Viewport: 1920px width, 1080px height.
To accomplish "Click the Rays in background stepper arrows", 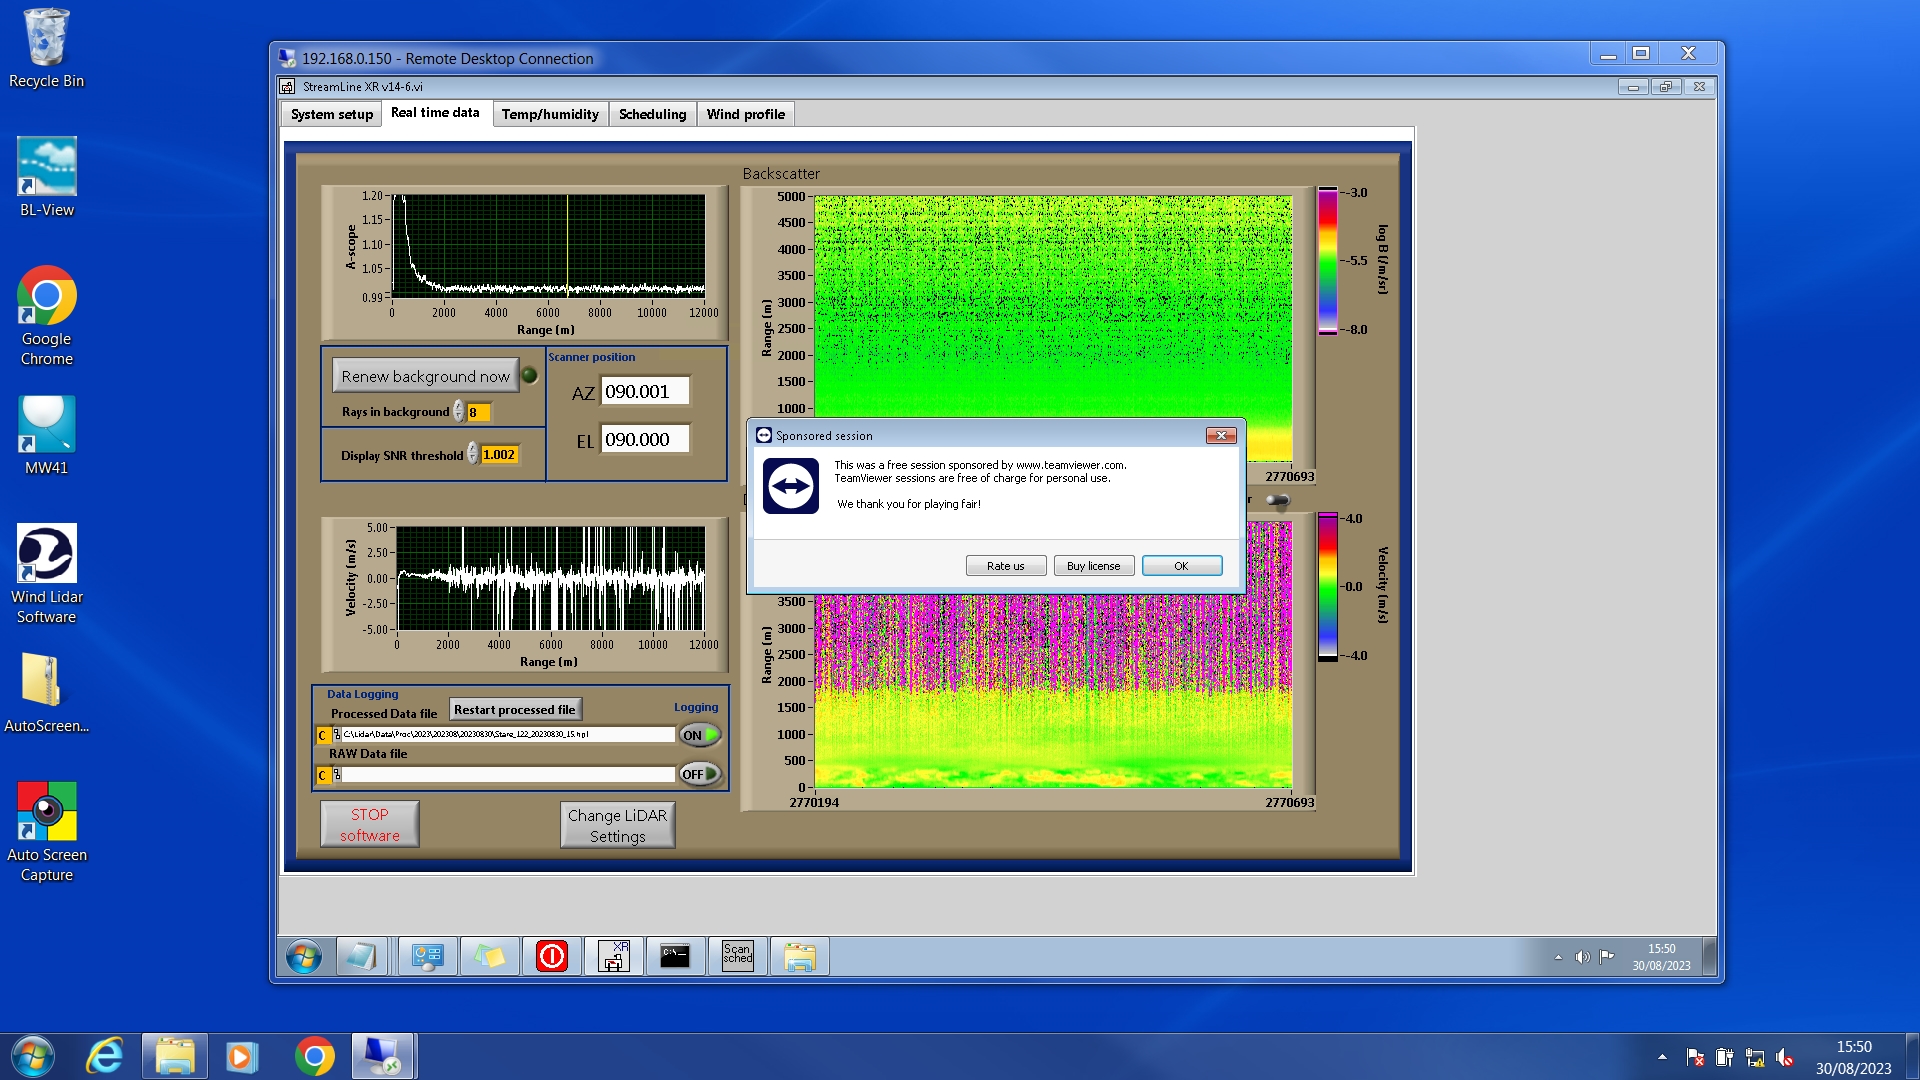I will (x=459, y=412).
